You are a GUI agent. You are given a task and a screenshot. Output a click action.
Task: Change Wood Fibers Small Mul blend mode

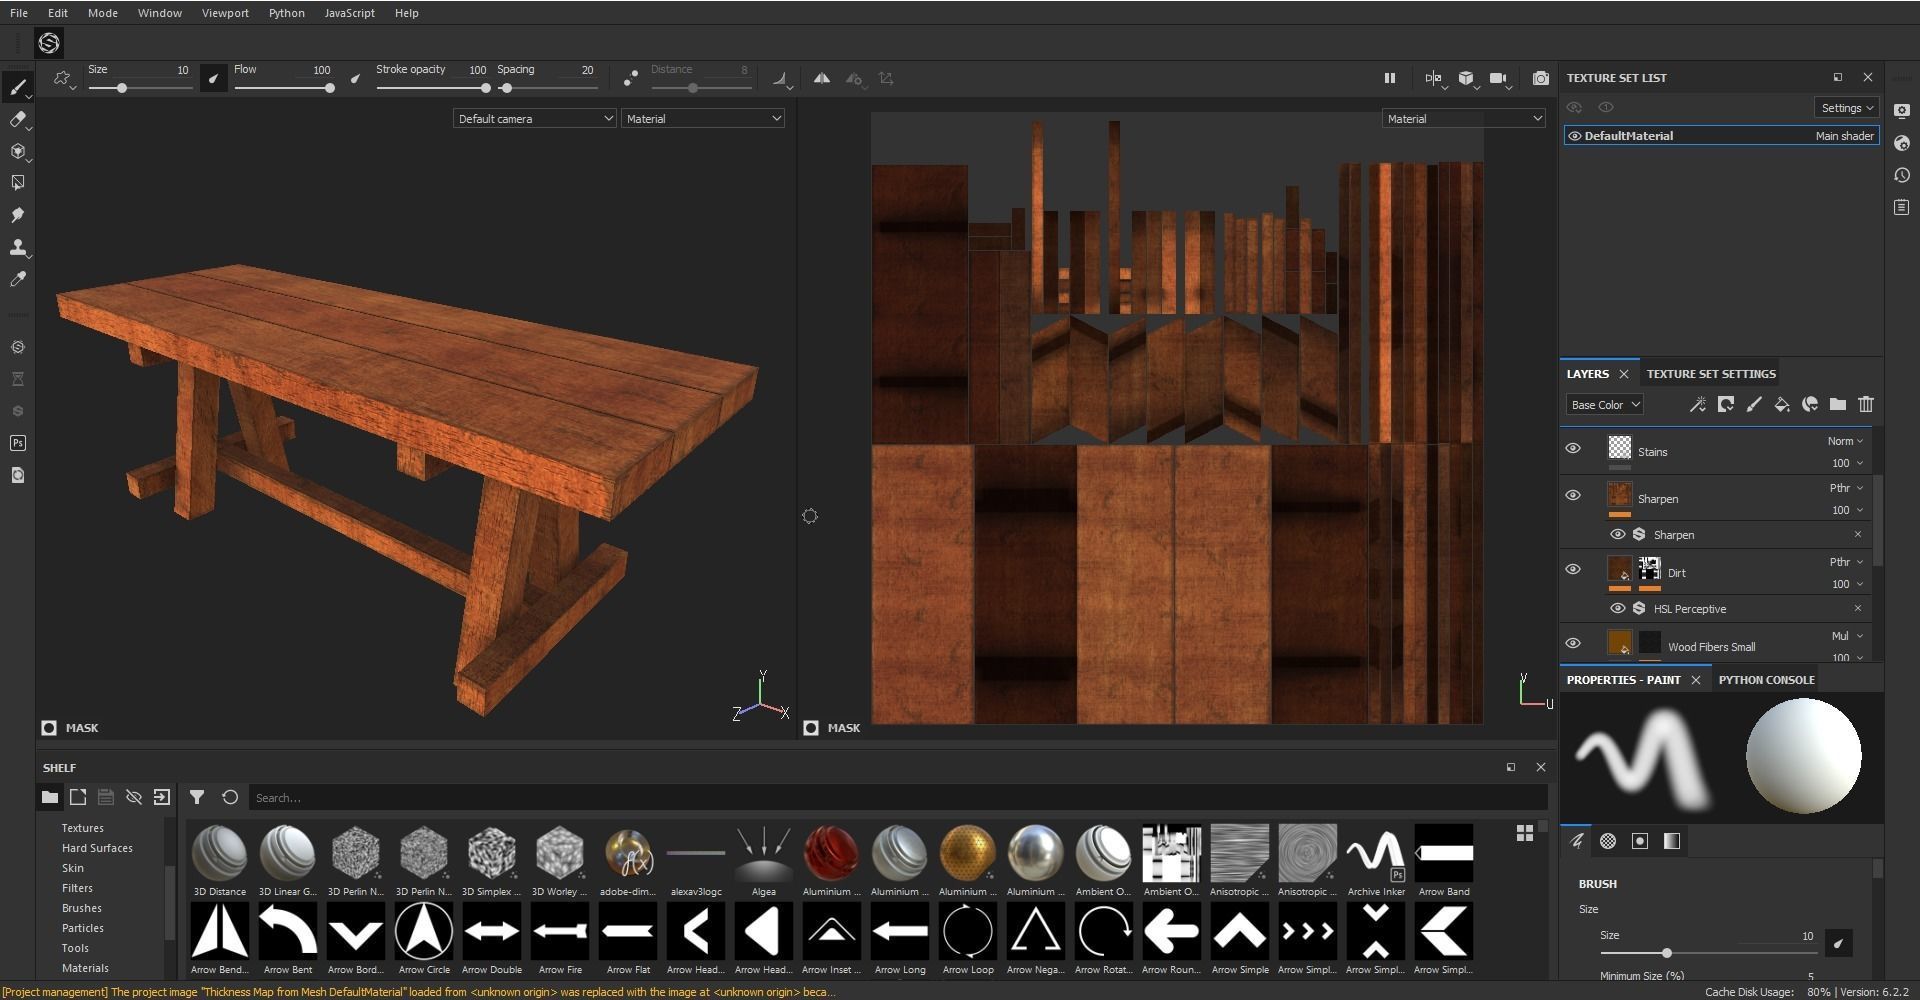[x=1847, y=636]
